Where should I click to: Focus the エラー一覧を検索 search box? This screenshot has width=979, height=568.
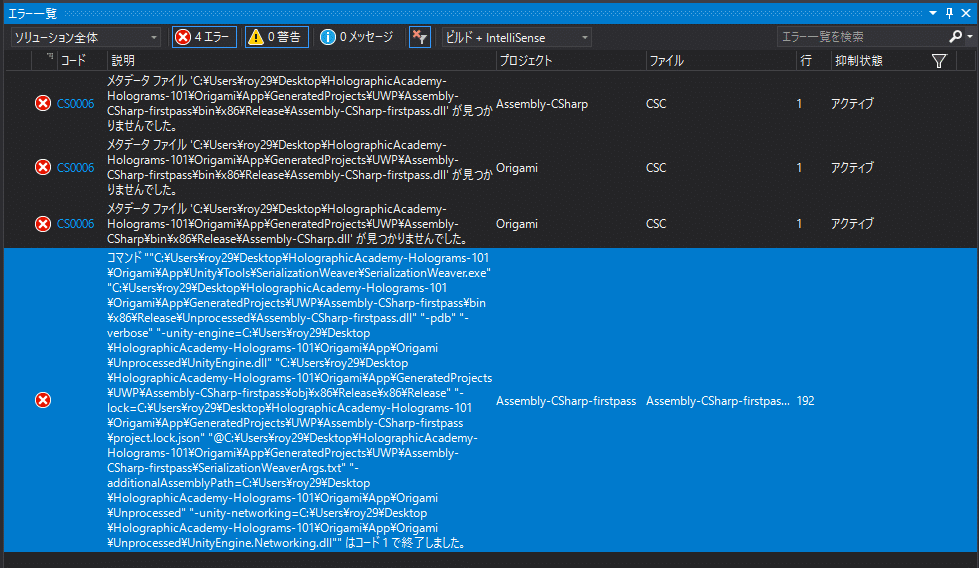862,37
